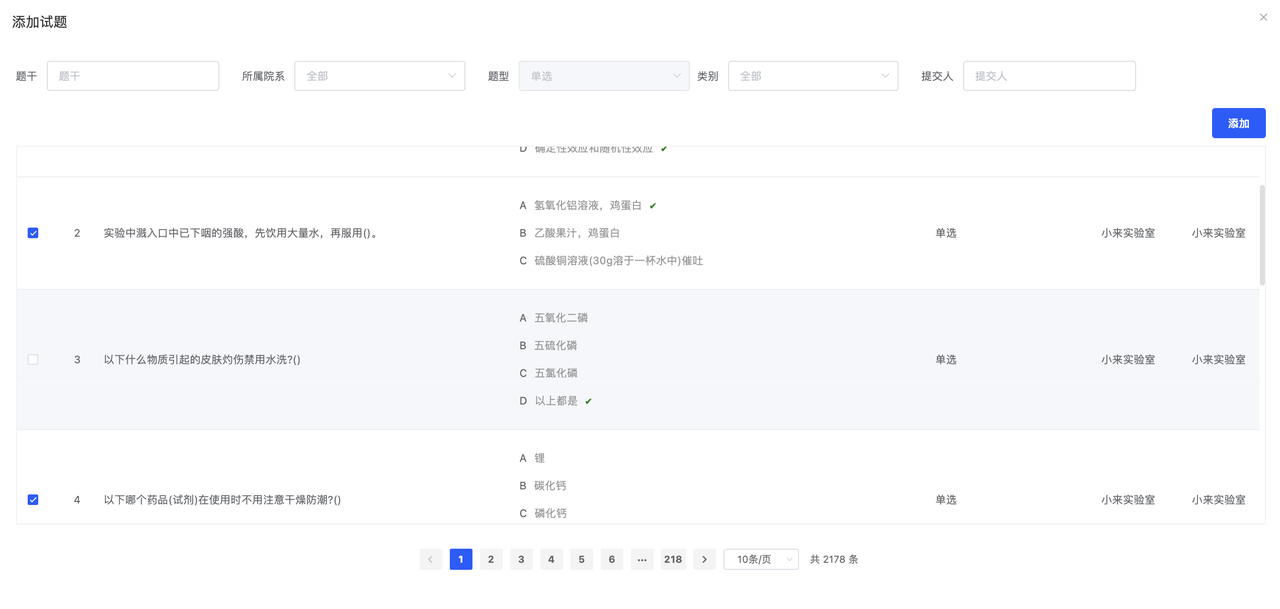Click the previous page arrow

pos(431,559)
